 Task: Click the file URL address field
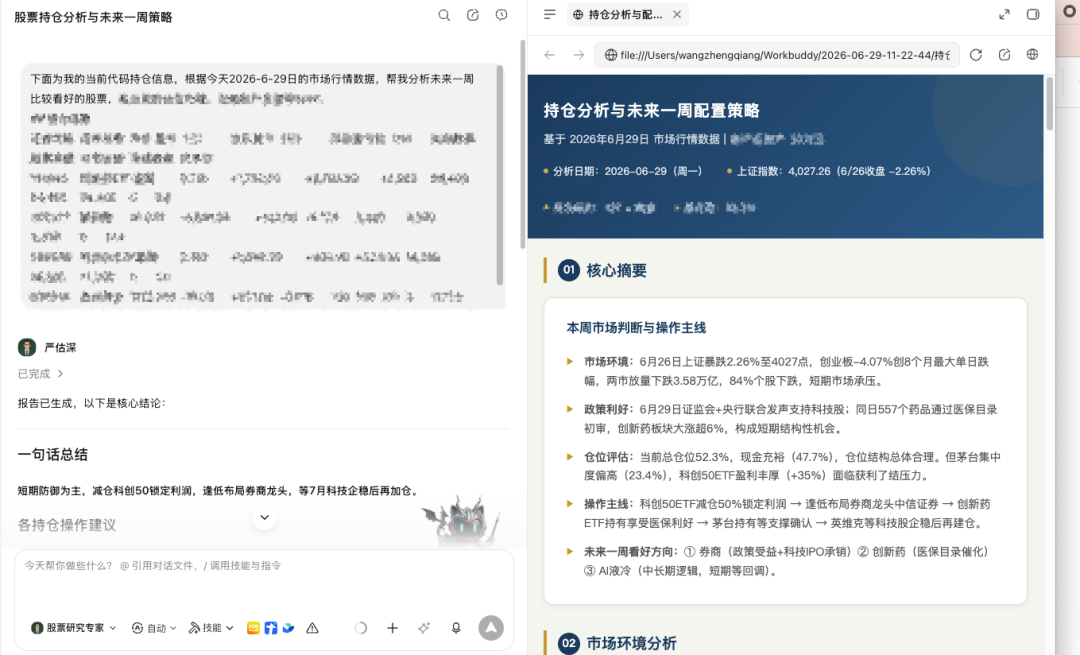(x=777, y=55)
